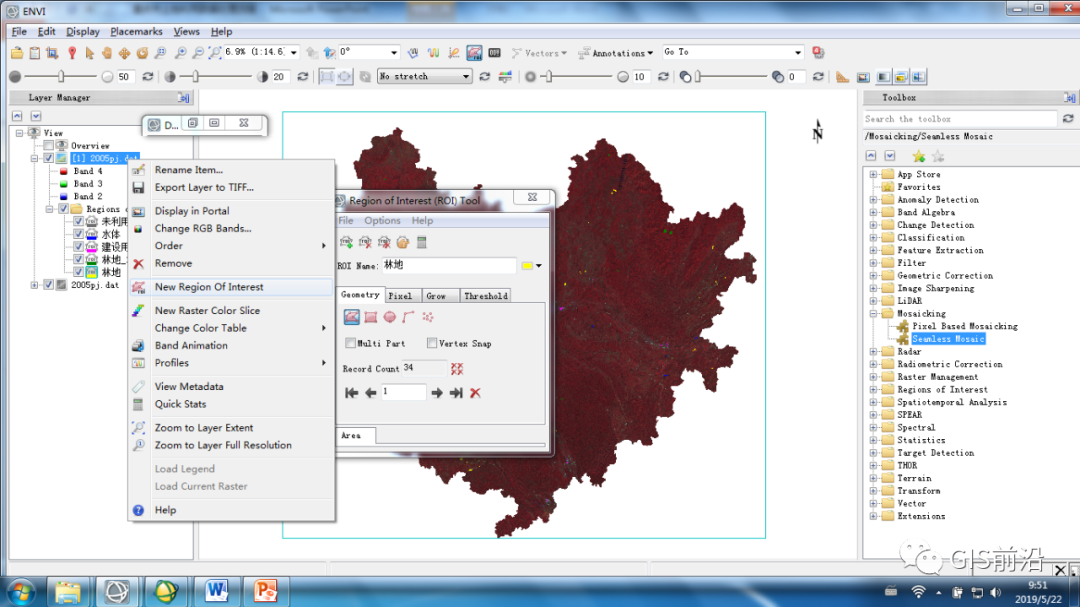Image resolution: width=1080 pixels, height=607 pixels.
Task: Select Pixel Based Mosaicking in Toolbox
Action: tap(965, 327)
